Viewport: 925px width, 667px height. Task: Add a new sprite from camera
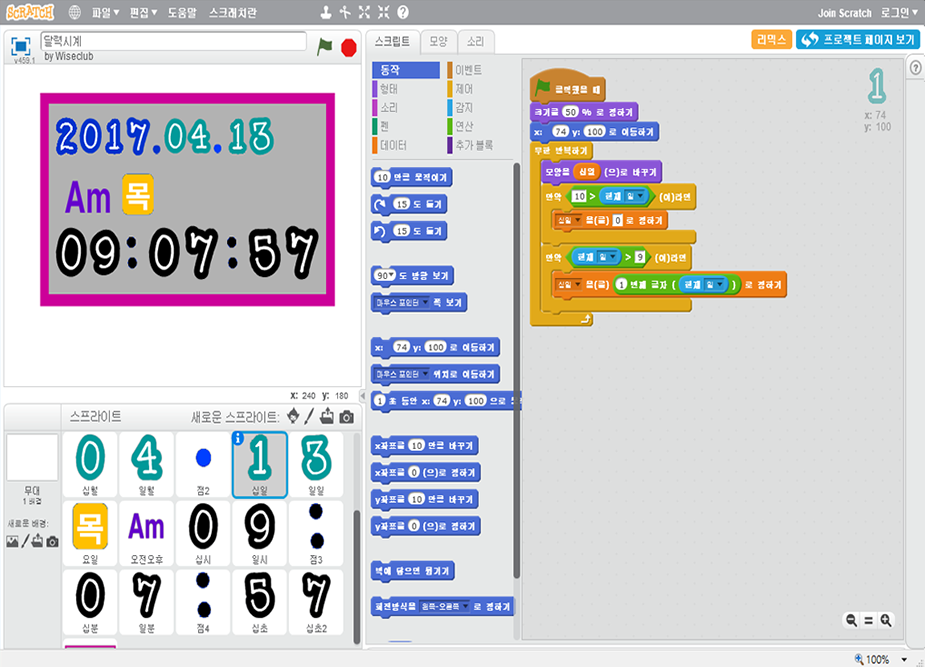[x=346, y=416]
